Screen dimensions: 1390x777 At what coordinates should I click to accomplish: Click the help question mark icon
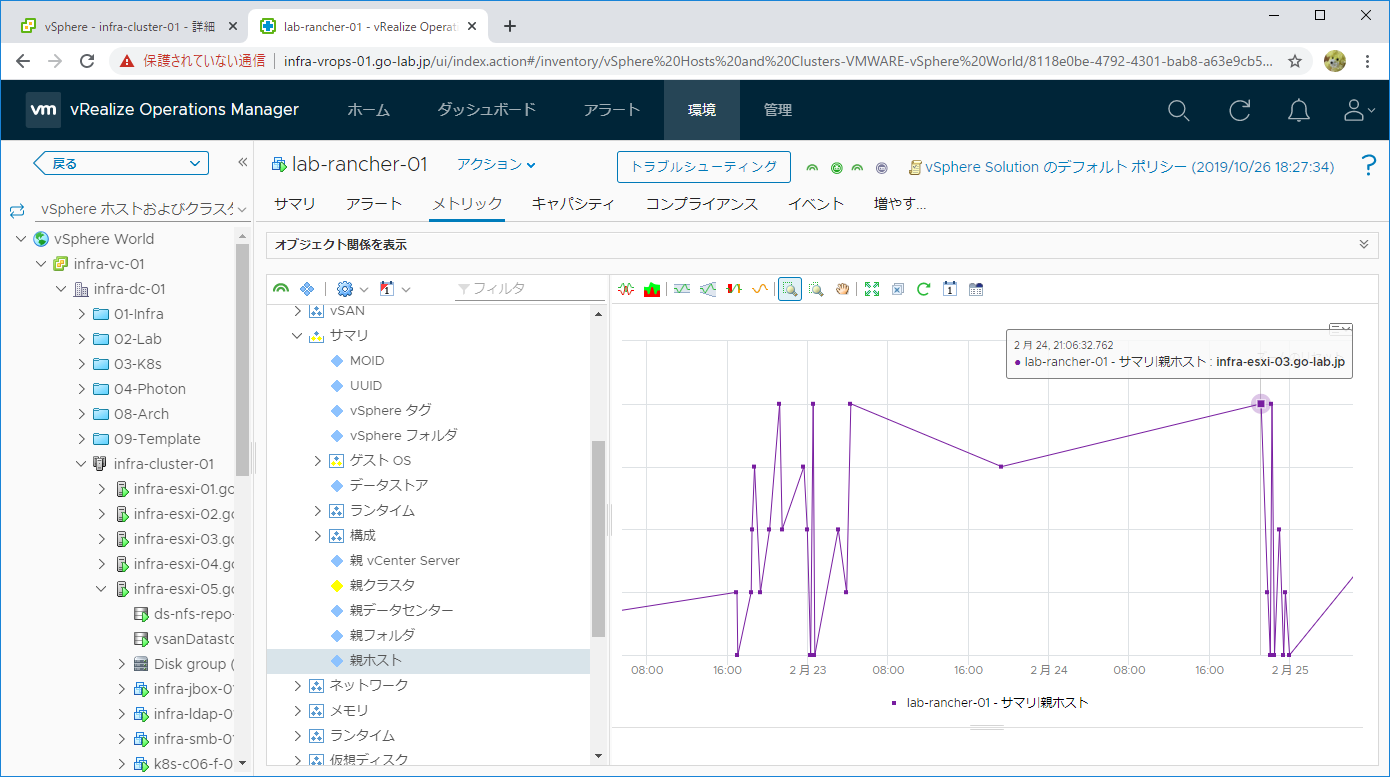(1369, 166)
